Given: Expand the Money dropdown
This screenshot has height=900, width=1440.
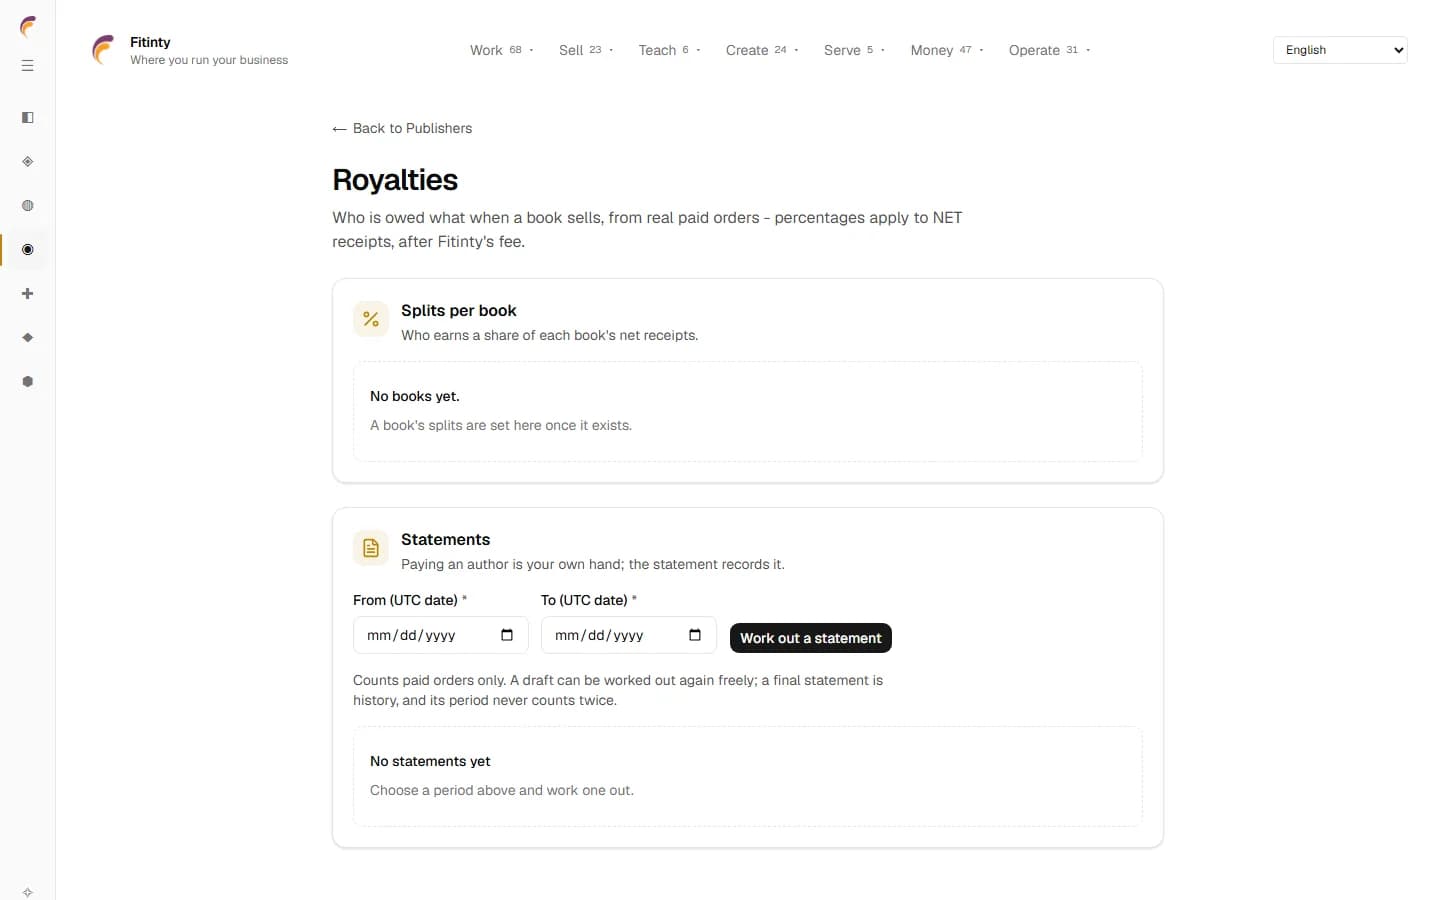Looking at the screenshot, I should 947,50.
